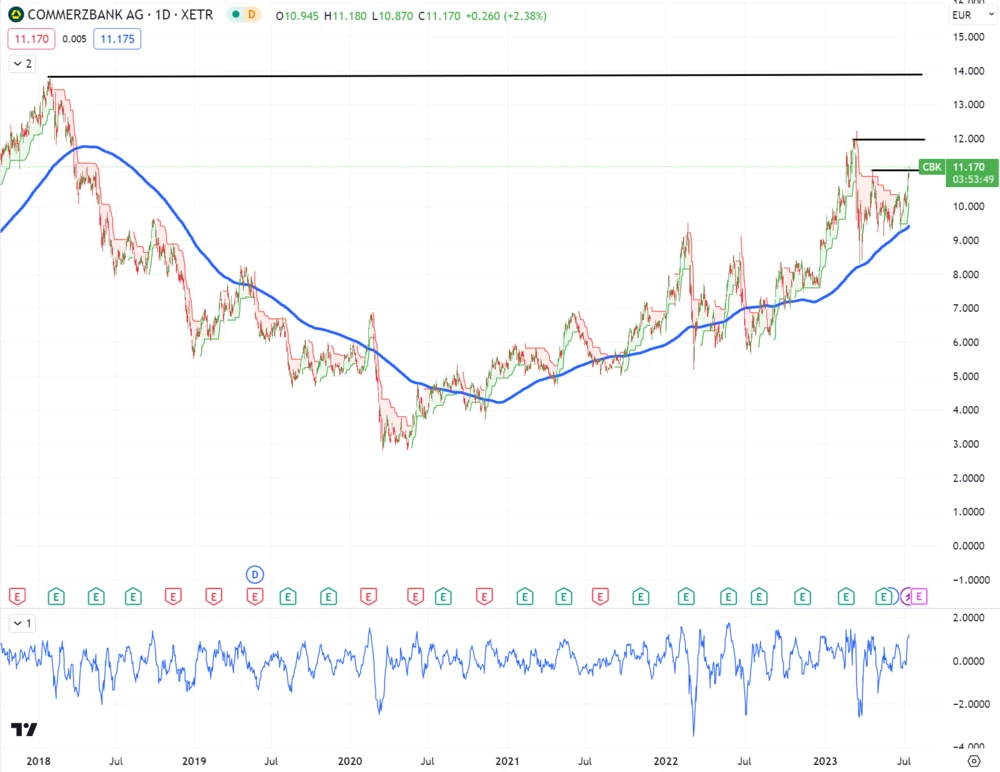Click the Commerzbank logo icon
The height and width of the screenshot is (772, 1000).
point(17,16)
